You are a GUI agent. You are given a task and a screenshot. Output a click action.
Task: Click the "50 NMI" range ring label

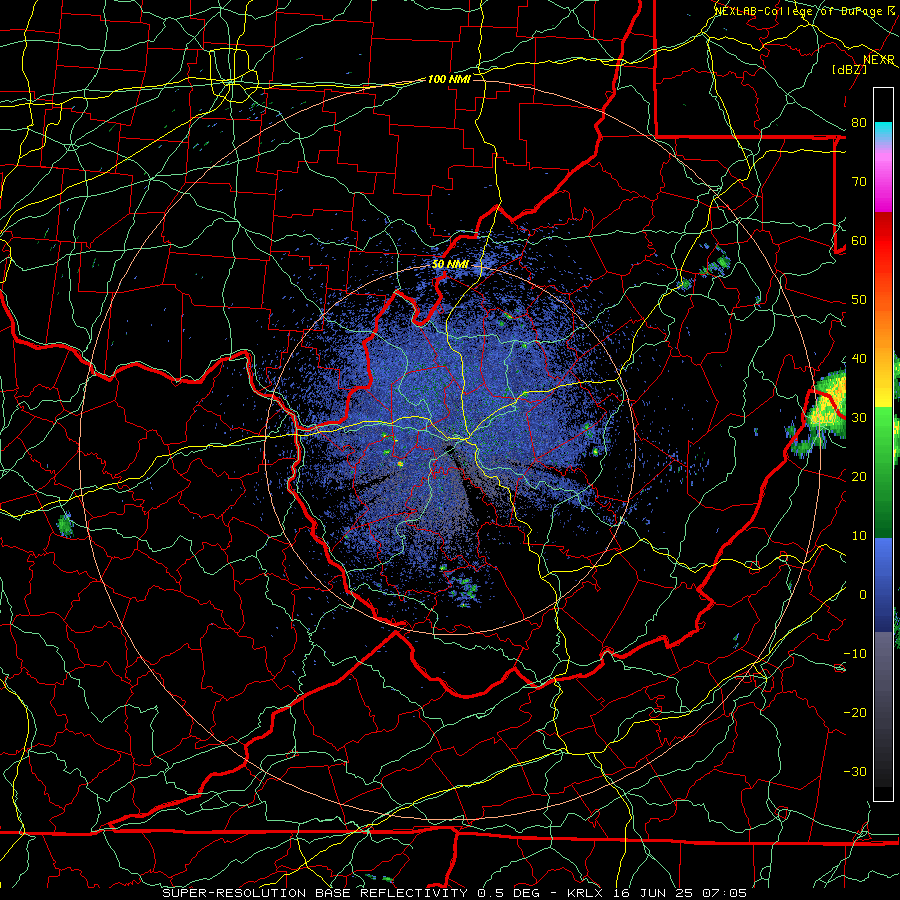coord(450,265)
